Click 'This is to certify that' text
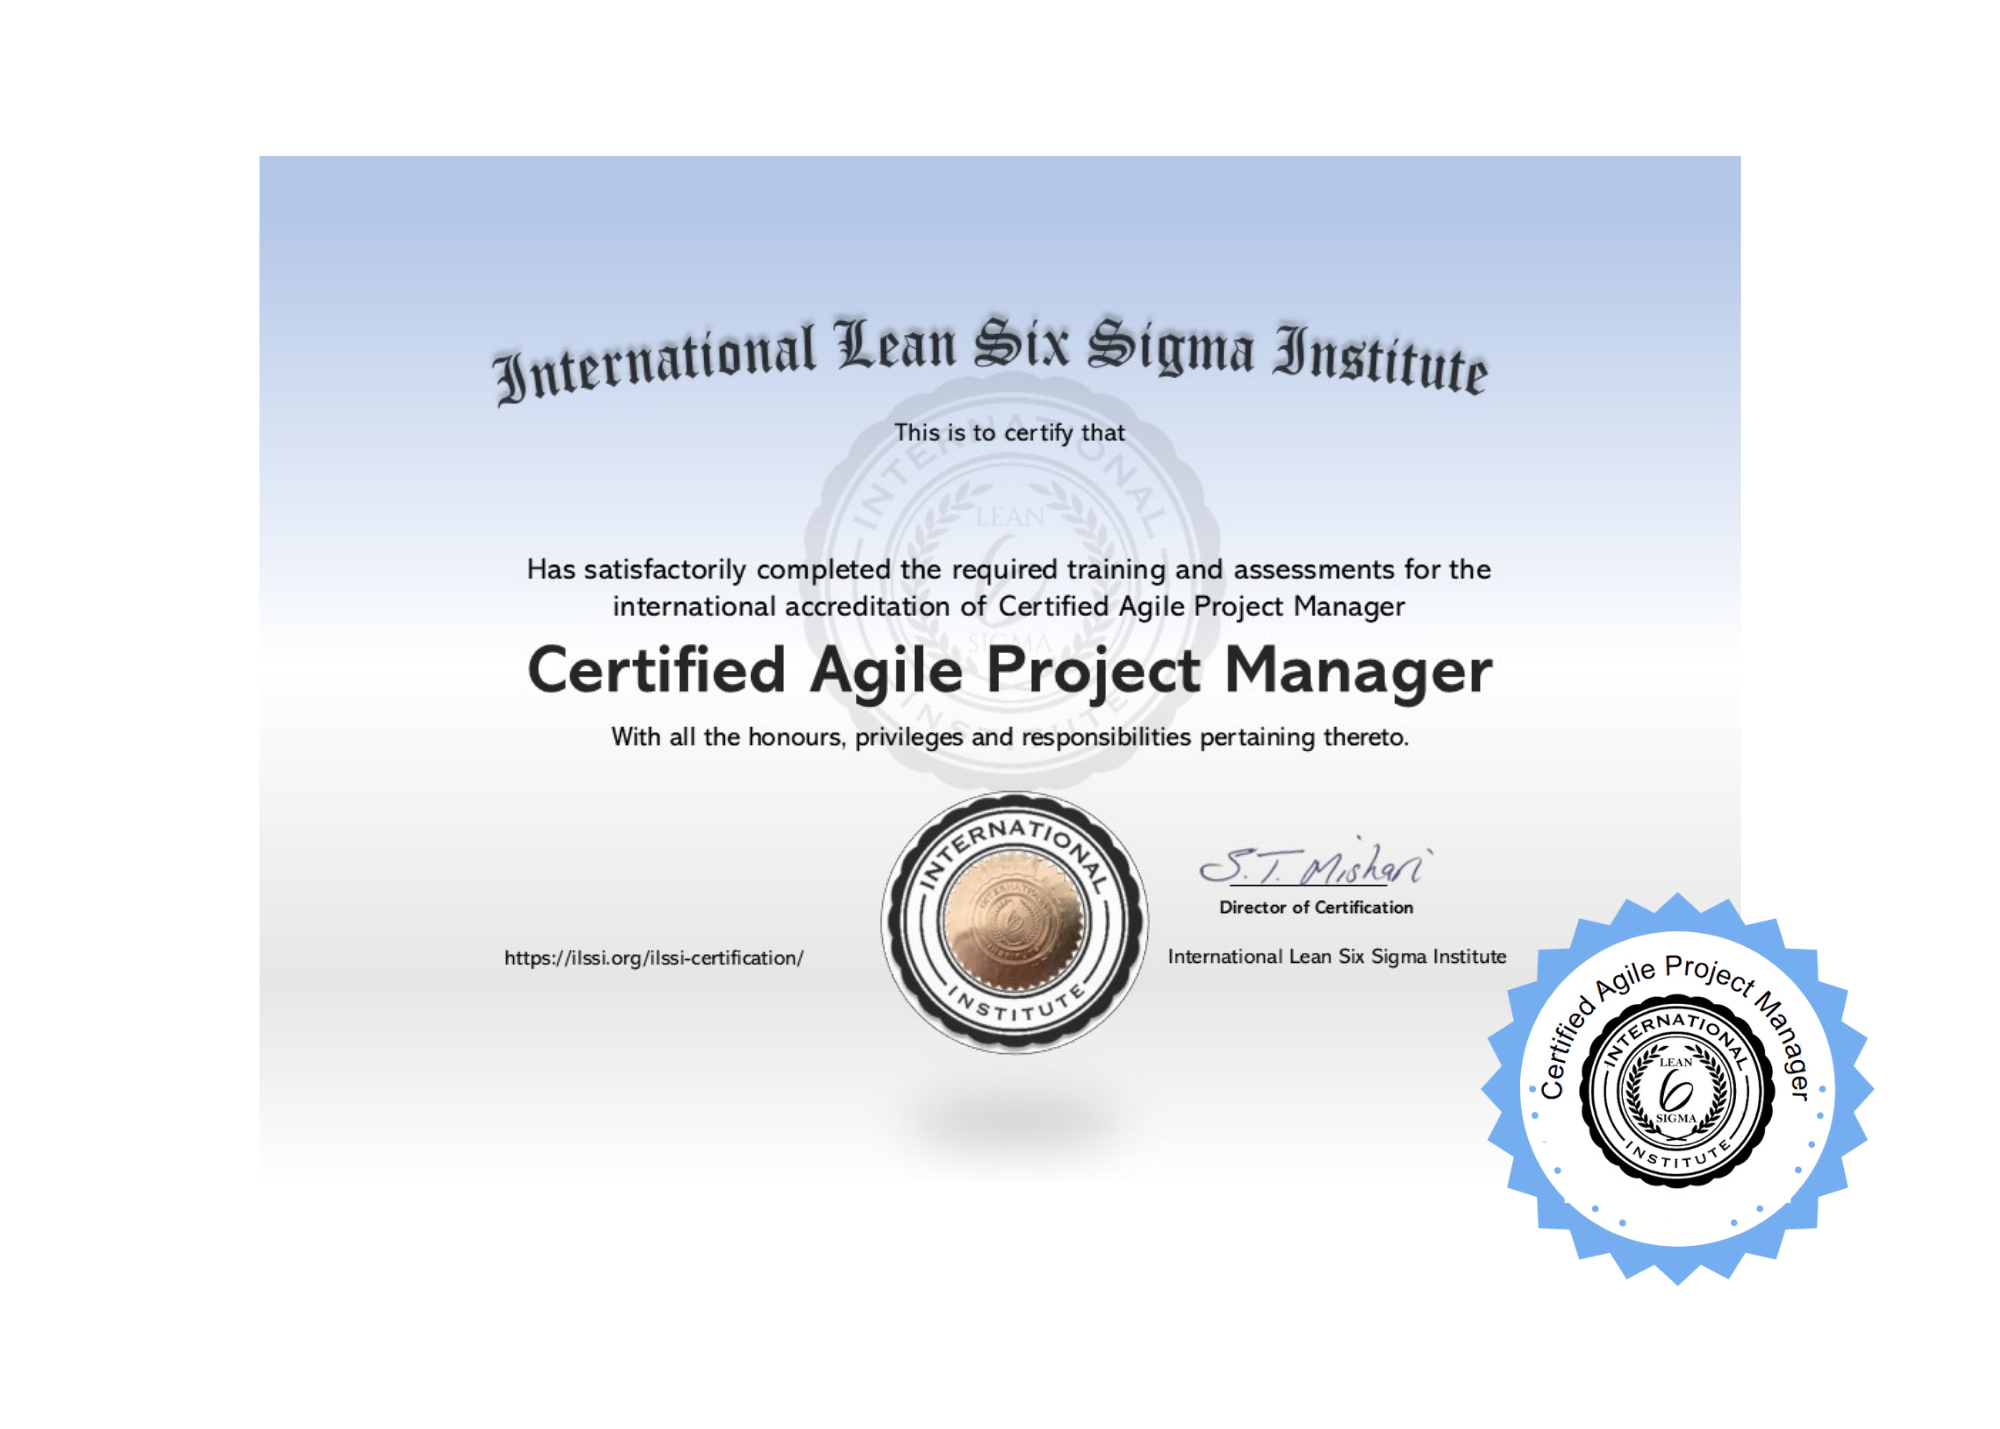The image size is (2000, 1429). coord(1009,433)
